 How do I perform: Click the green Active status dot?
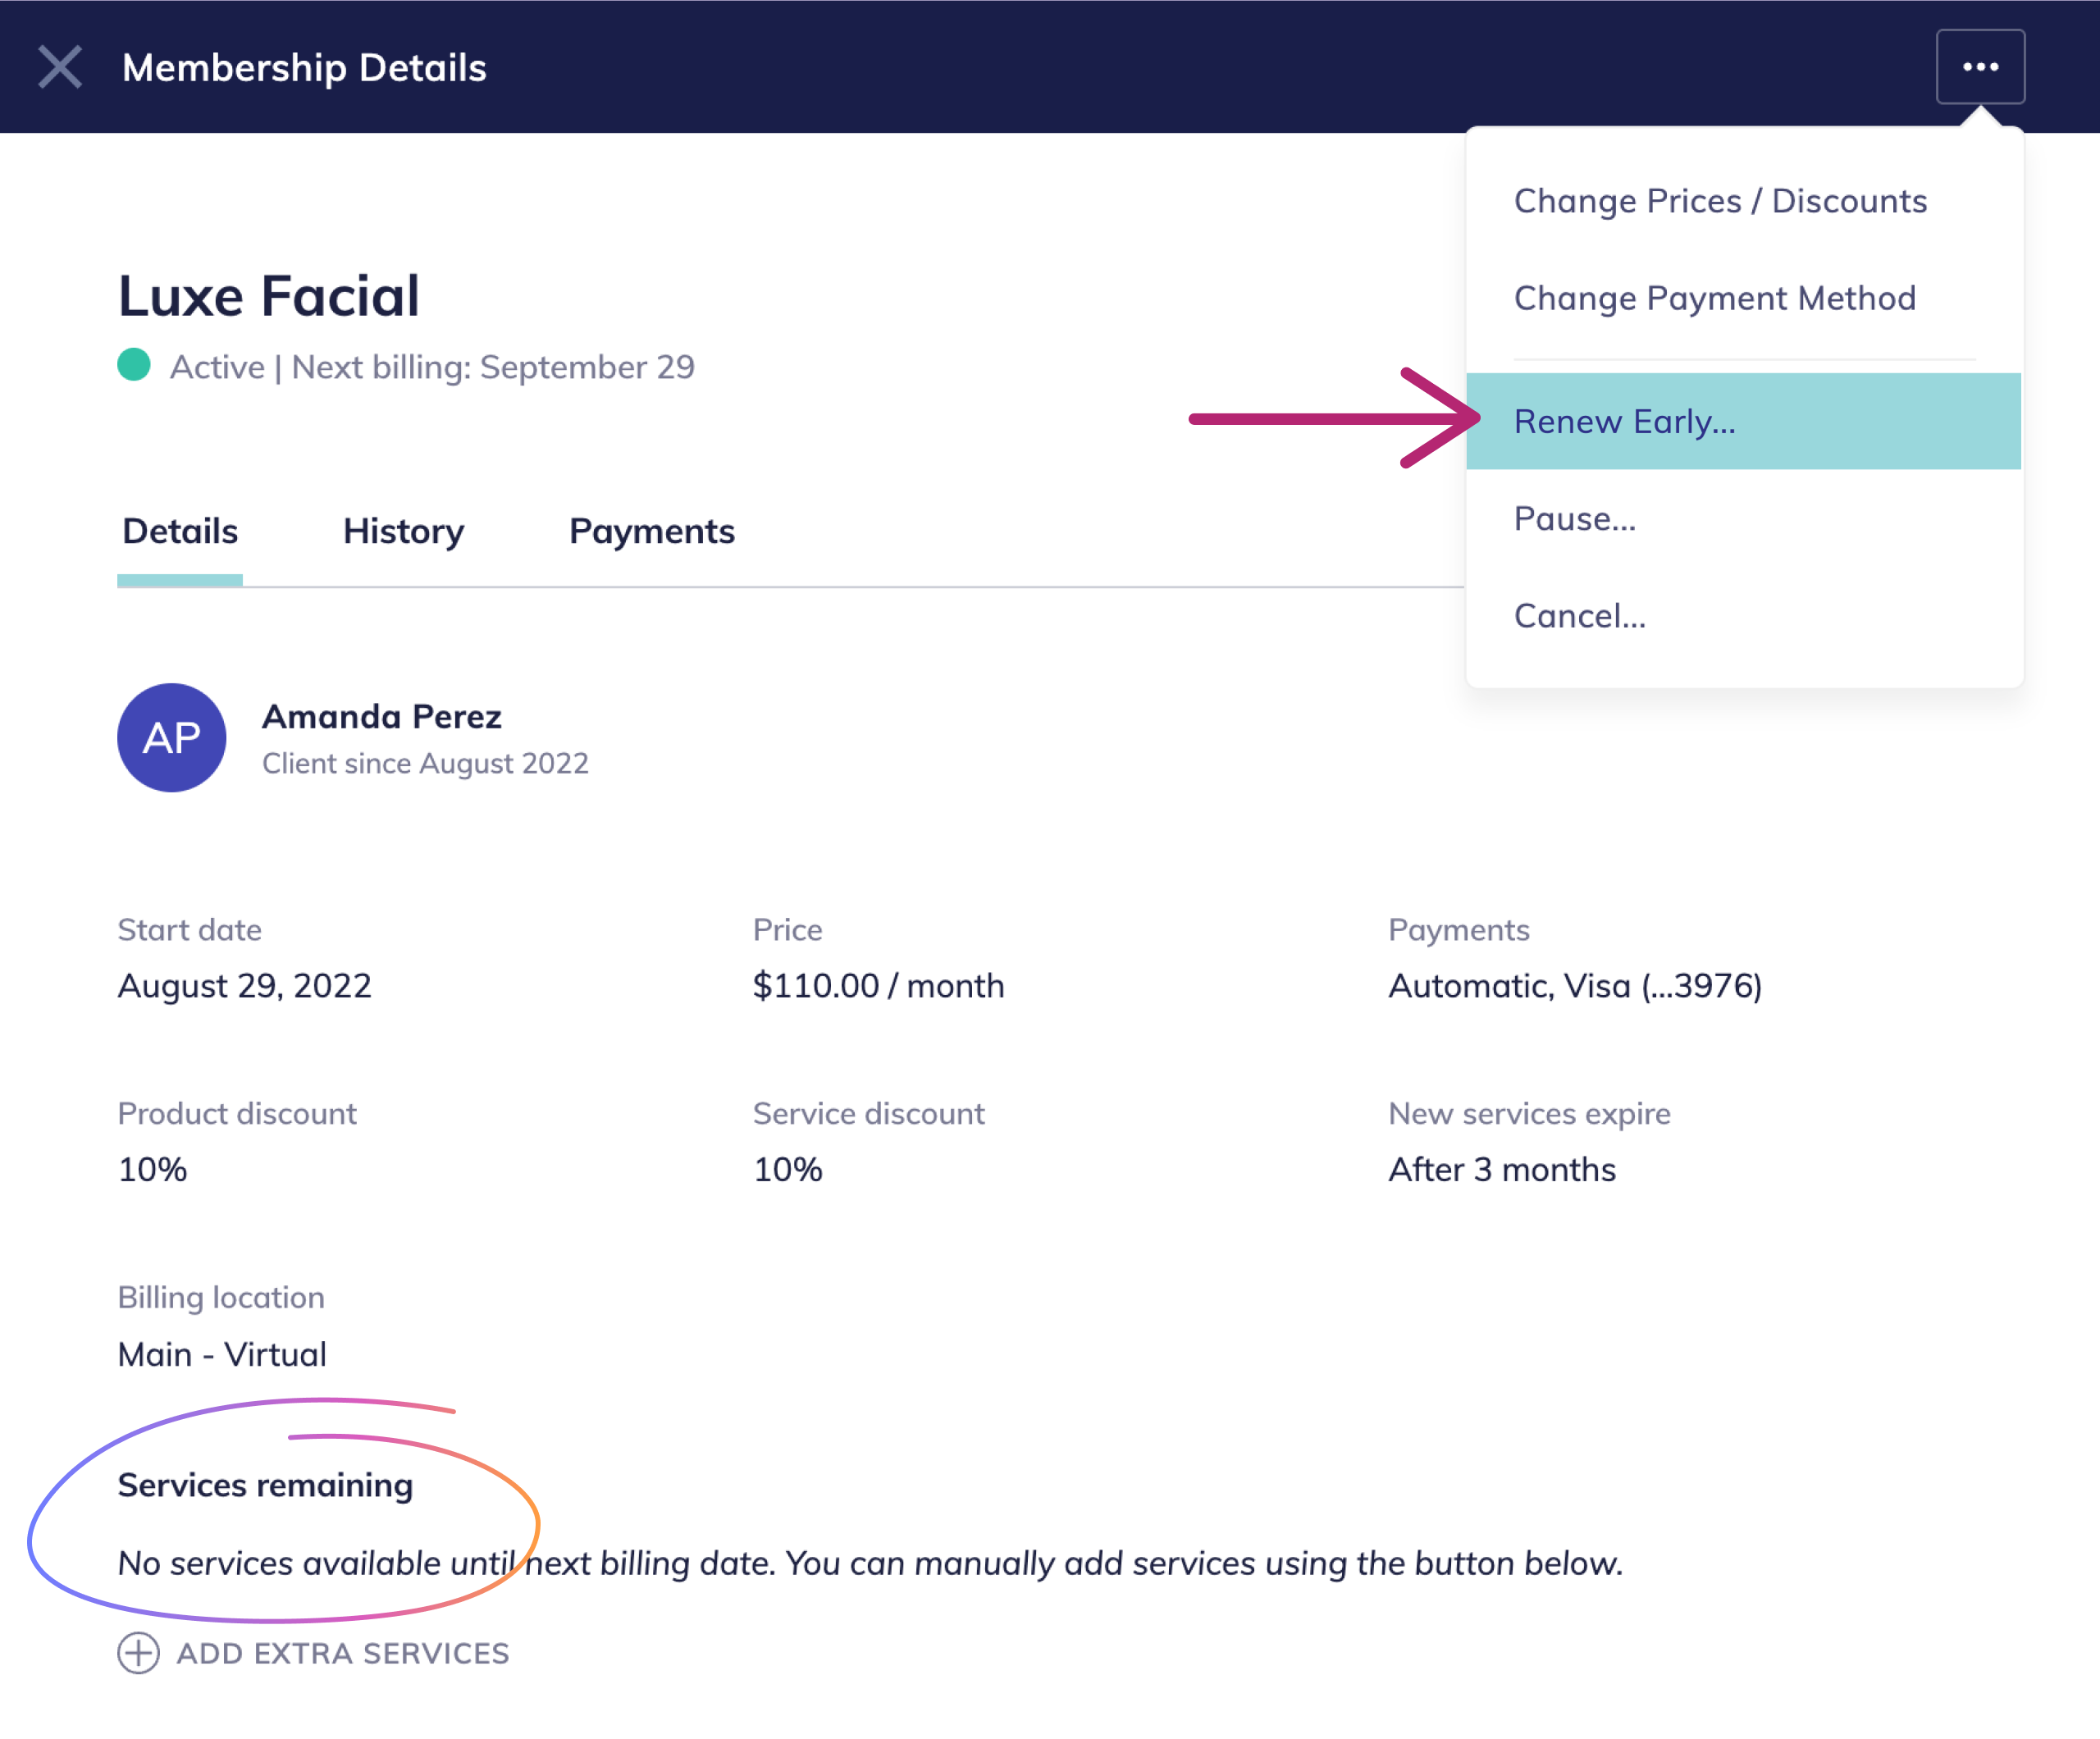point(134,365)
